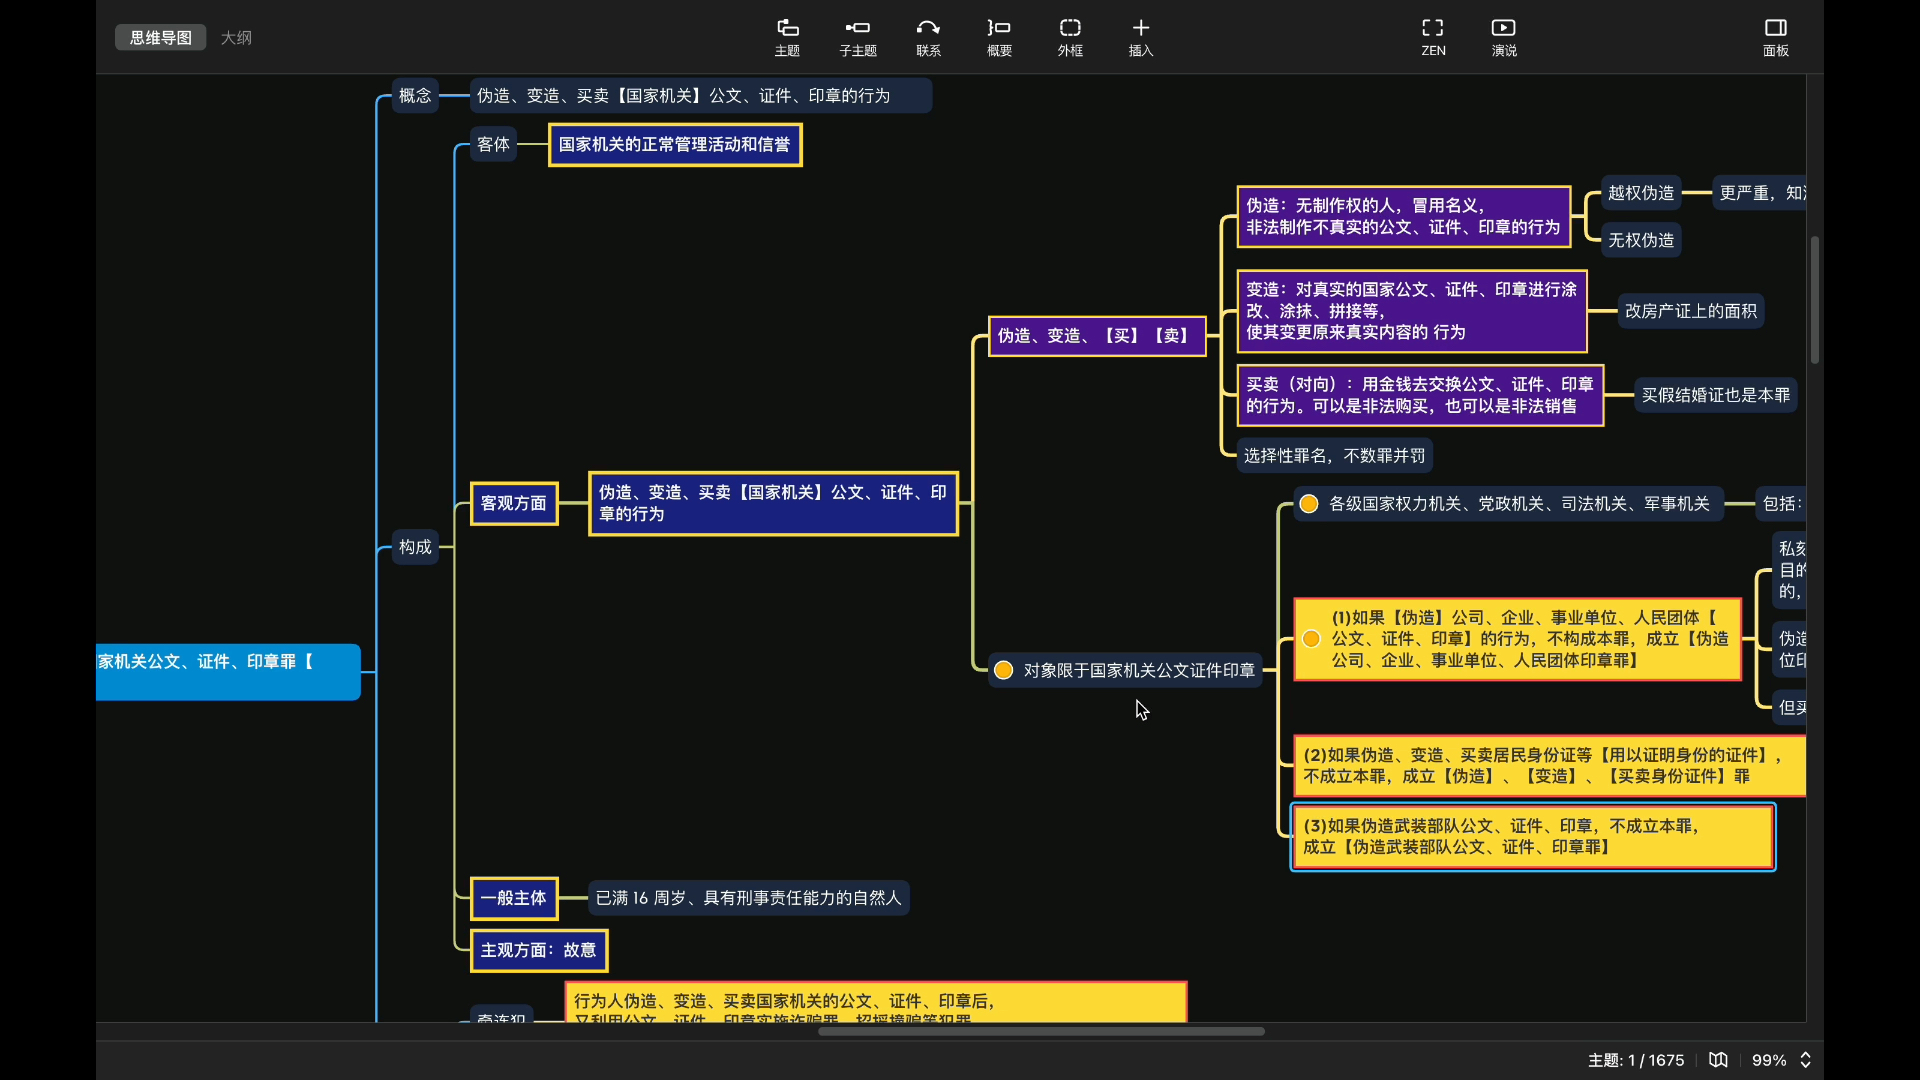Select the 概念 node
1920x1080 pixels.
click(x=415, y=96)
